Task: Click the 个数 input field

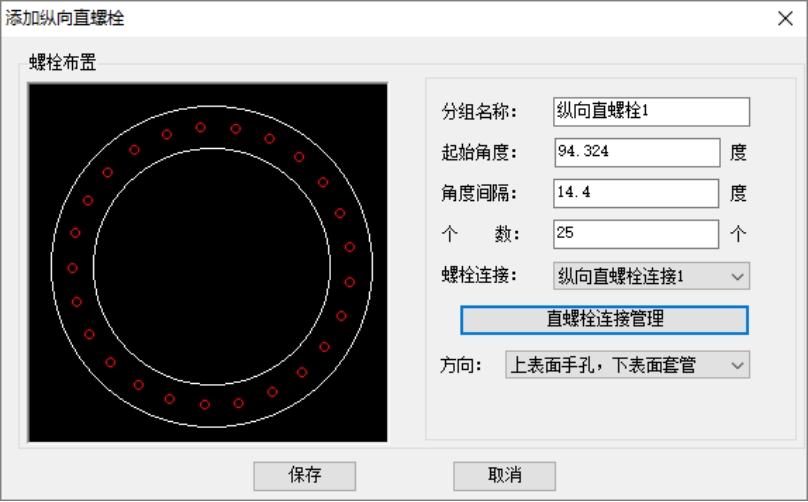Action: pyautogui.click(x=636, y=234)
